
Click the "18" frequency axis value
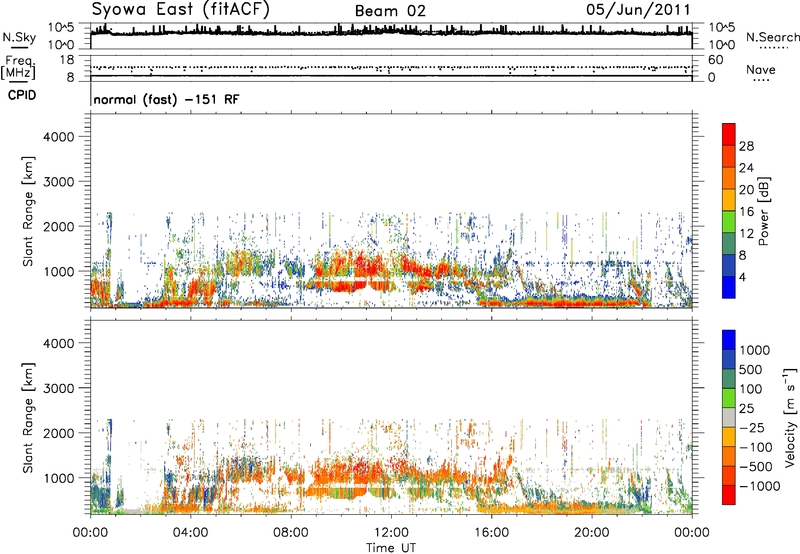tap(66, 60)
